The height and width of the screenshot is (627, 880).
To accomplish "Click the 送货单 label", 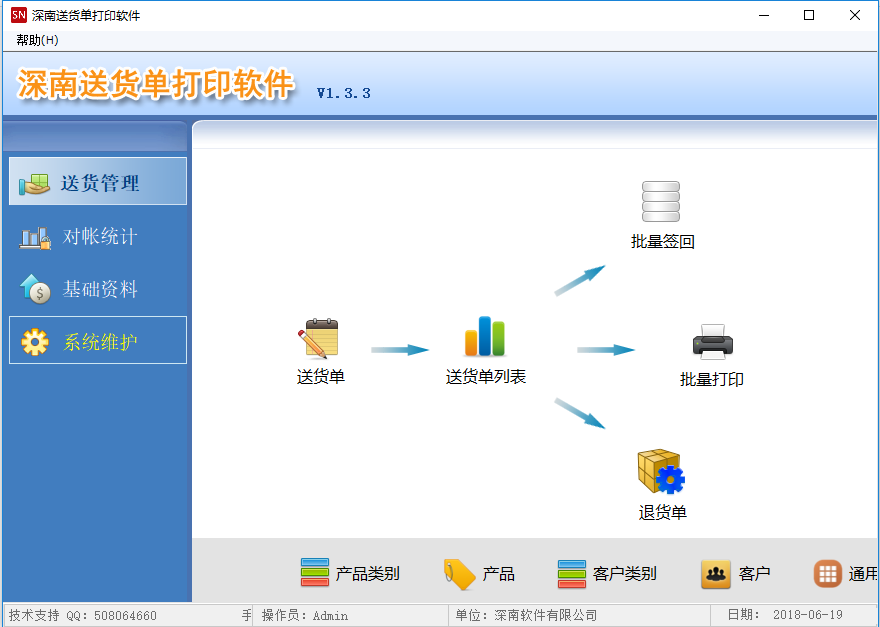I will tap(320, 377).
